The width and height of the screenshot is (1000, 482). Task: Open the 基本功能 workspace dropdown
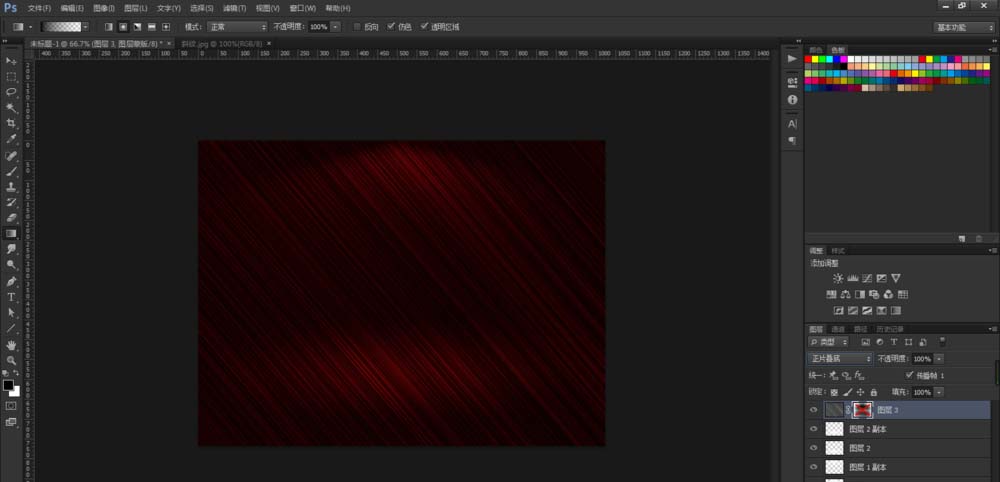tap(964, 27)
